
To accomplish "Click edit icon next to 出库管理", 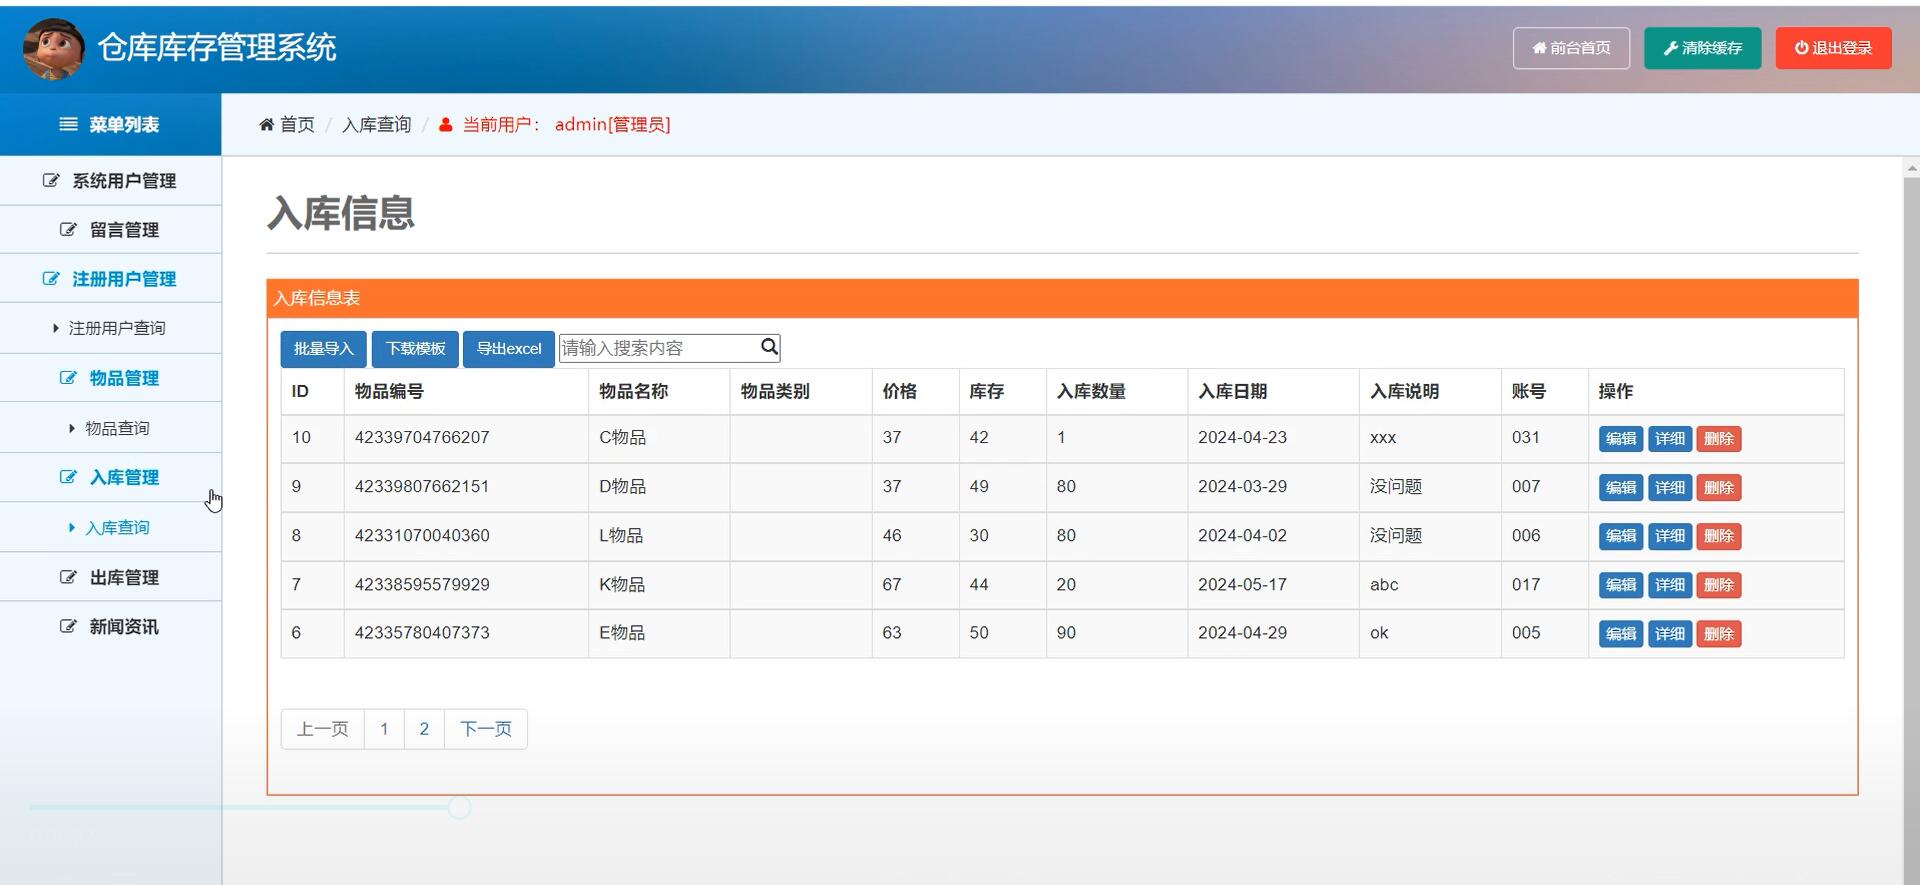I will [x=68, y=576].
